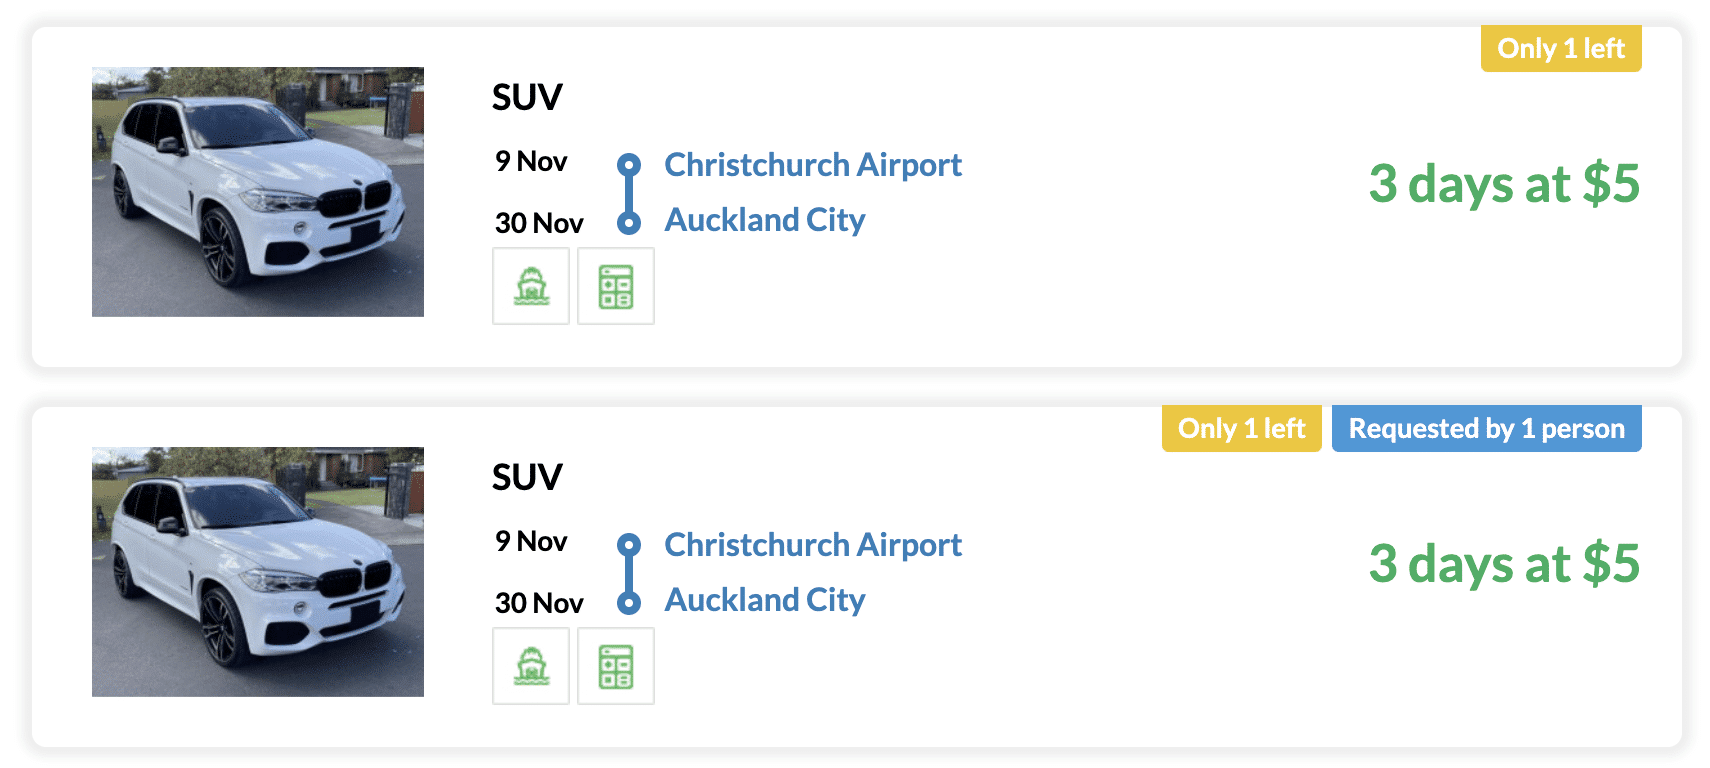Click the "Only 1 left" badge on the first listing
This screenshot has width=1710, height=768.
point(1561,48)
